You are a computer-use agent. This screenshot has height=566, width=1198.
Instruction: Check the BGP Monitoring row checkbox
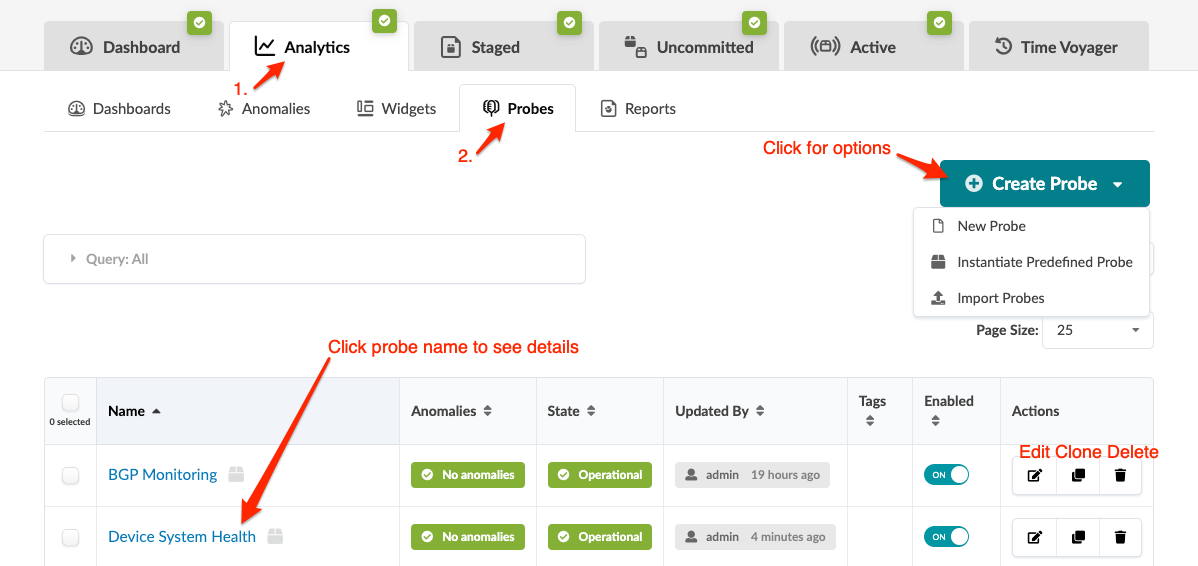coord(71,475)
